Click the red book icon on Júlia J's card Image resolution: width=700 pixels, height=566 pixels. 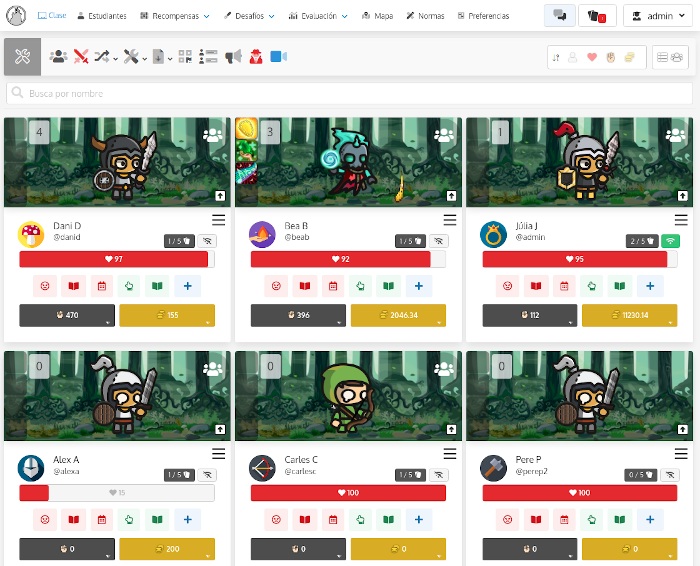(535, 287)
